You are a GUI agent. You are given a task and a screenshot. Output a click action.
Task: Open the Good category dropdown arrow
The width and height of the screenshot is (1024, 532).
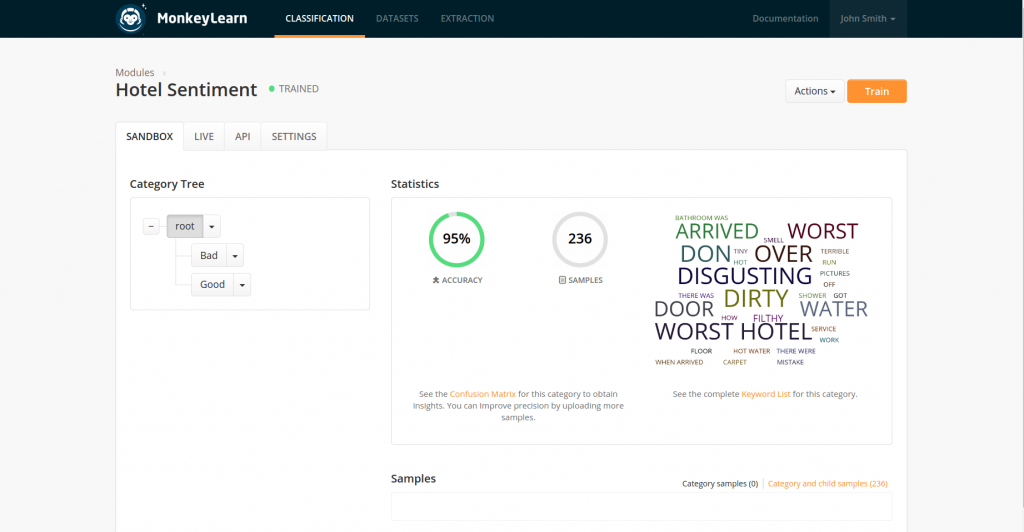(x=242, y=285)
